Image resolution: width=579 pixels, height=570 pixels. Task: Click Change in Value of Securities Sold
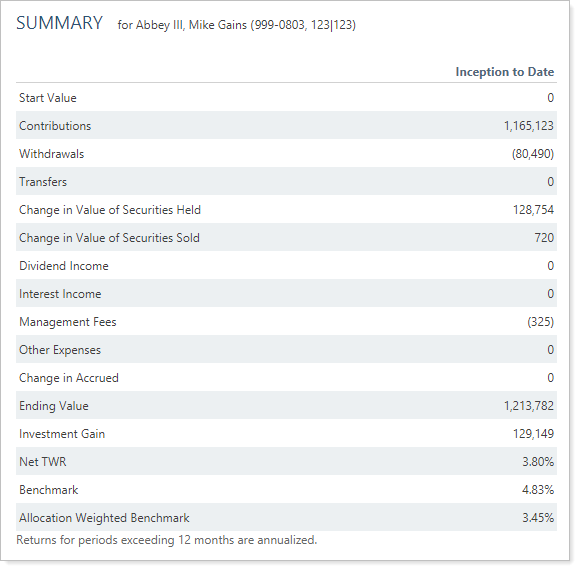109,238
